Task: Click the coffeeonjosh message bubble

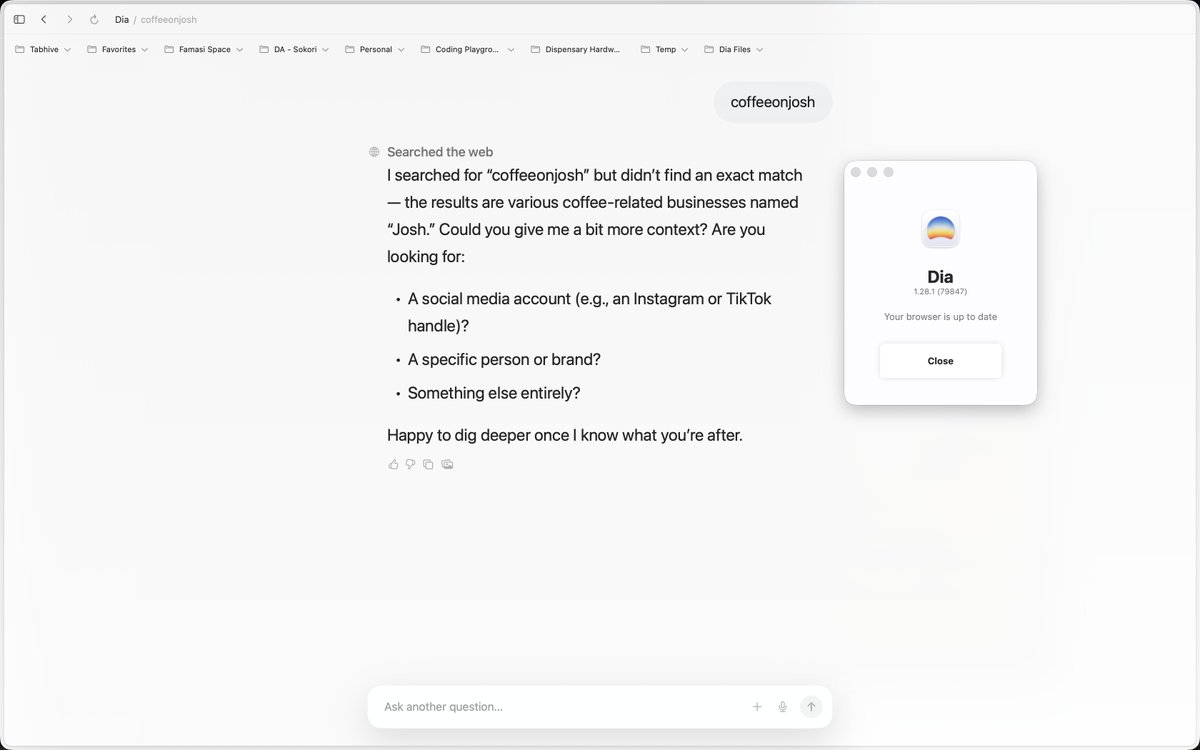Action: [773, 102]
